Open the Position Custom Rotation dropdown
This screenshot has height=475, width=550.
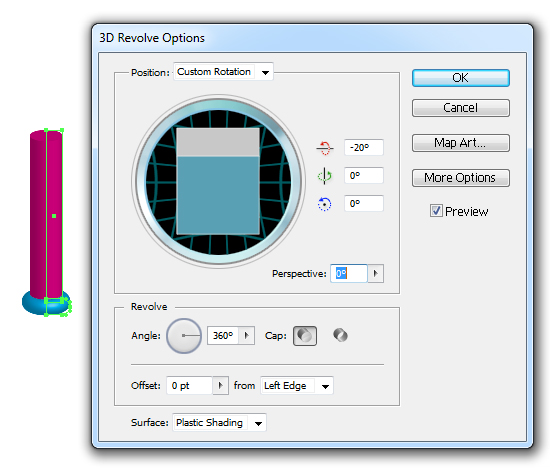click(x=223, y=72)
